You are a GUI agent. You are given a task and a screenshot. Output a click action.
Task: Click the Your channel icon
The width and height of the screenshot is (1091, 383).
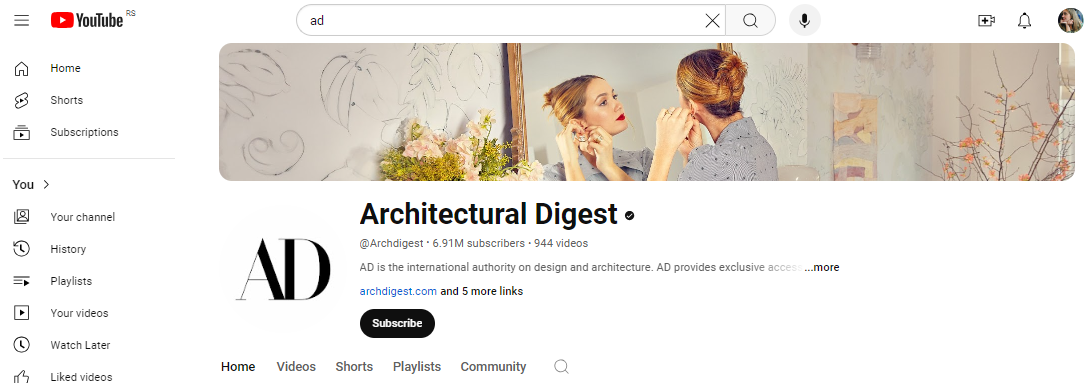pyautogui.click(x=22, y=217)
